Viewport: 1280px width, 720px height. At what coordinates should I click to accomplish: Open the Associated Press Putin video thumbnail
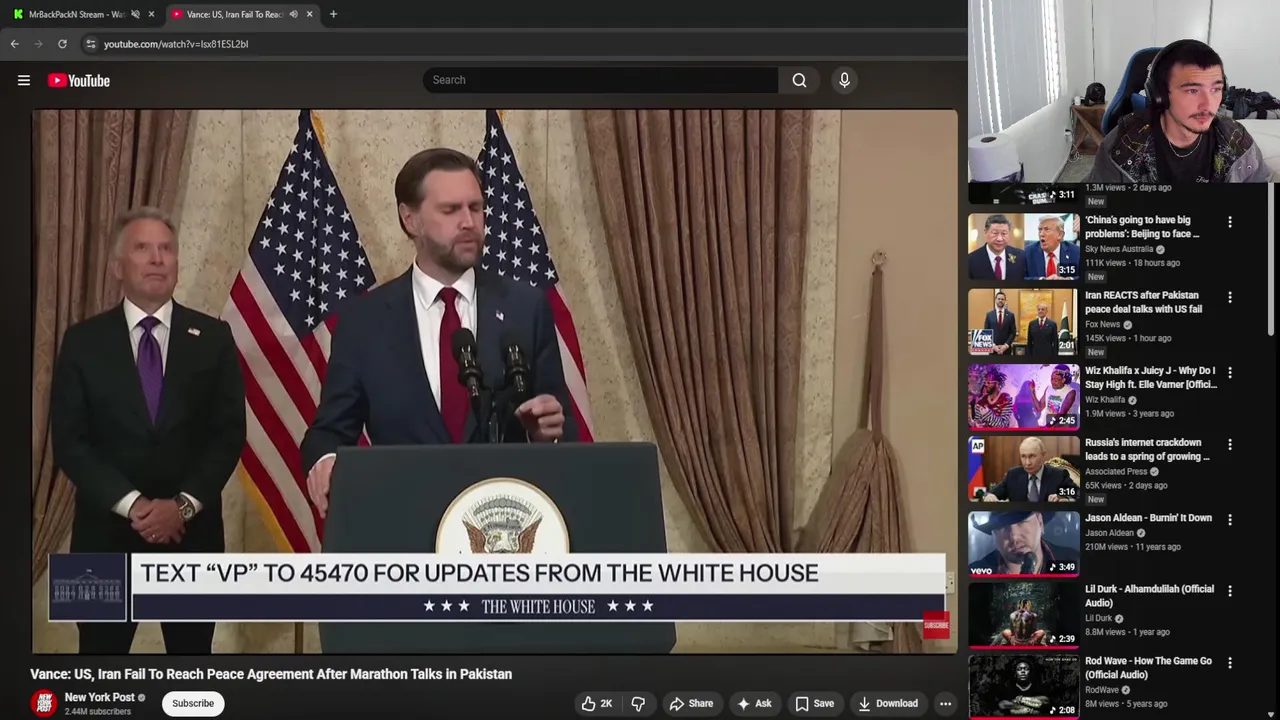(x=1023, y=469)
